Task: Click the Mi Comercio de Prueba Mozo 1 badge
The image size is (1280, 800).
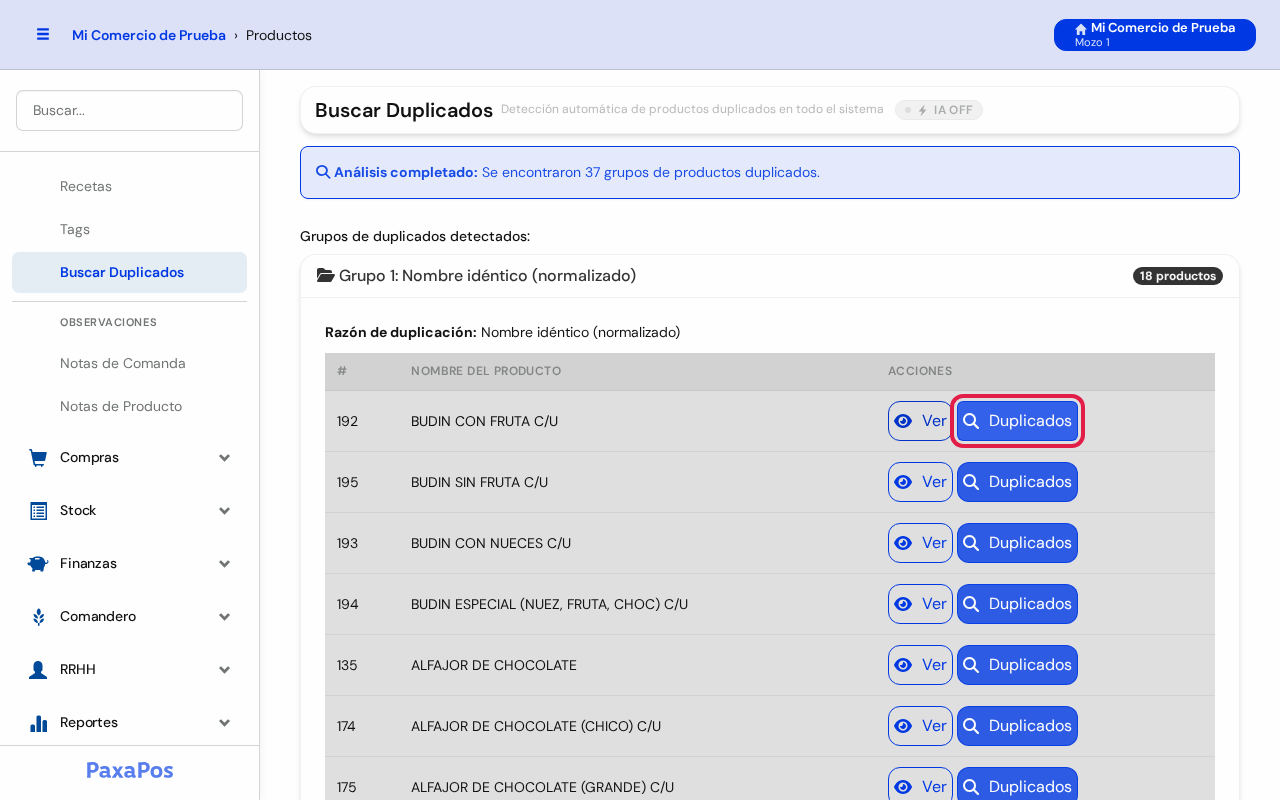Action: click(1155, 35)
